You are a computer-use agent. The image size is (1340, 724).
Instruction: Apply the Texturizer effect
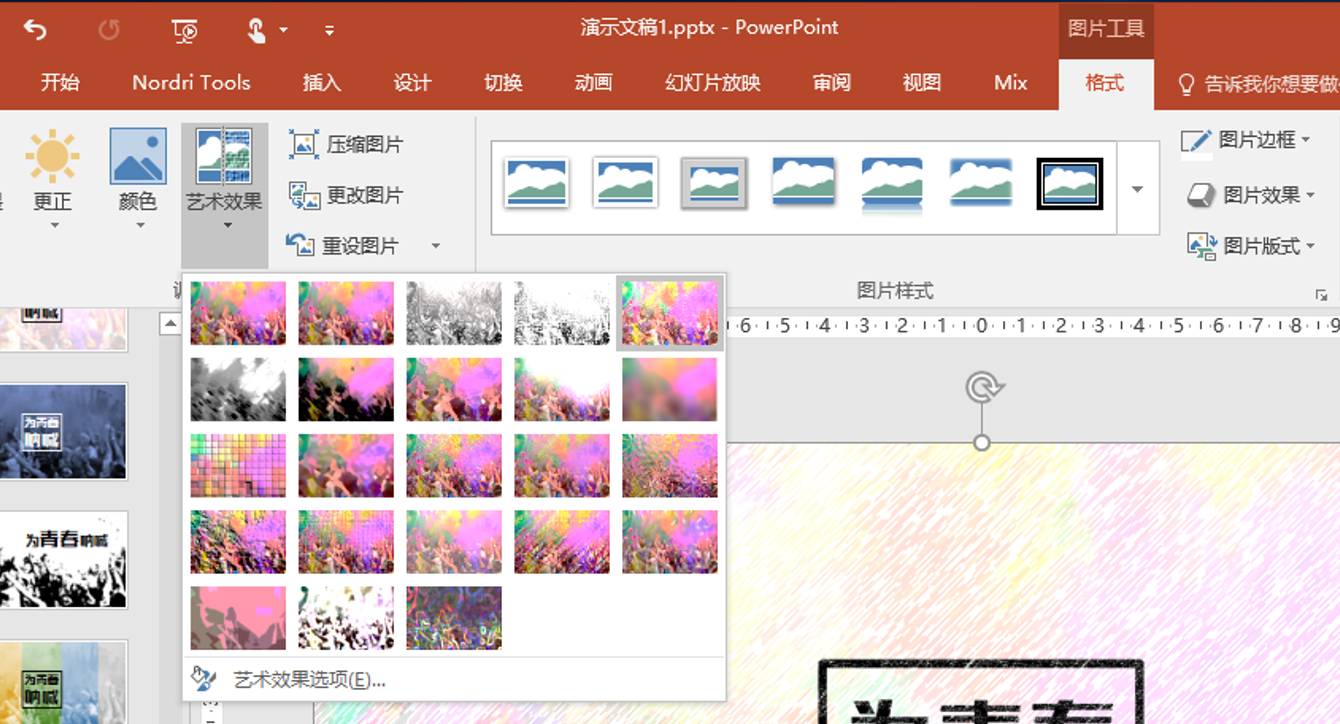coord(346,541)
